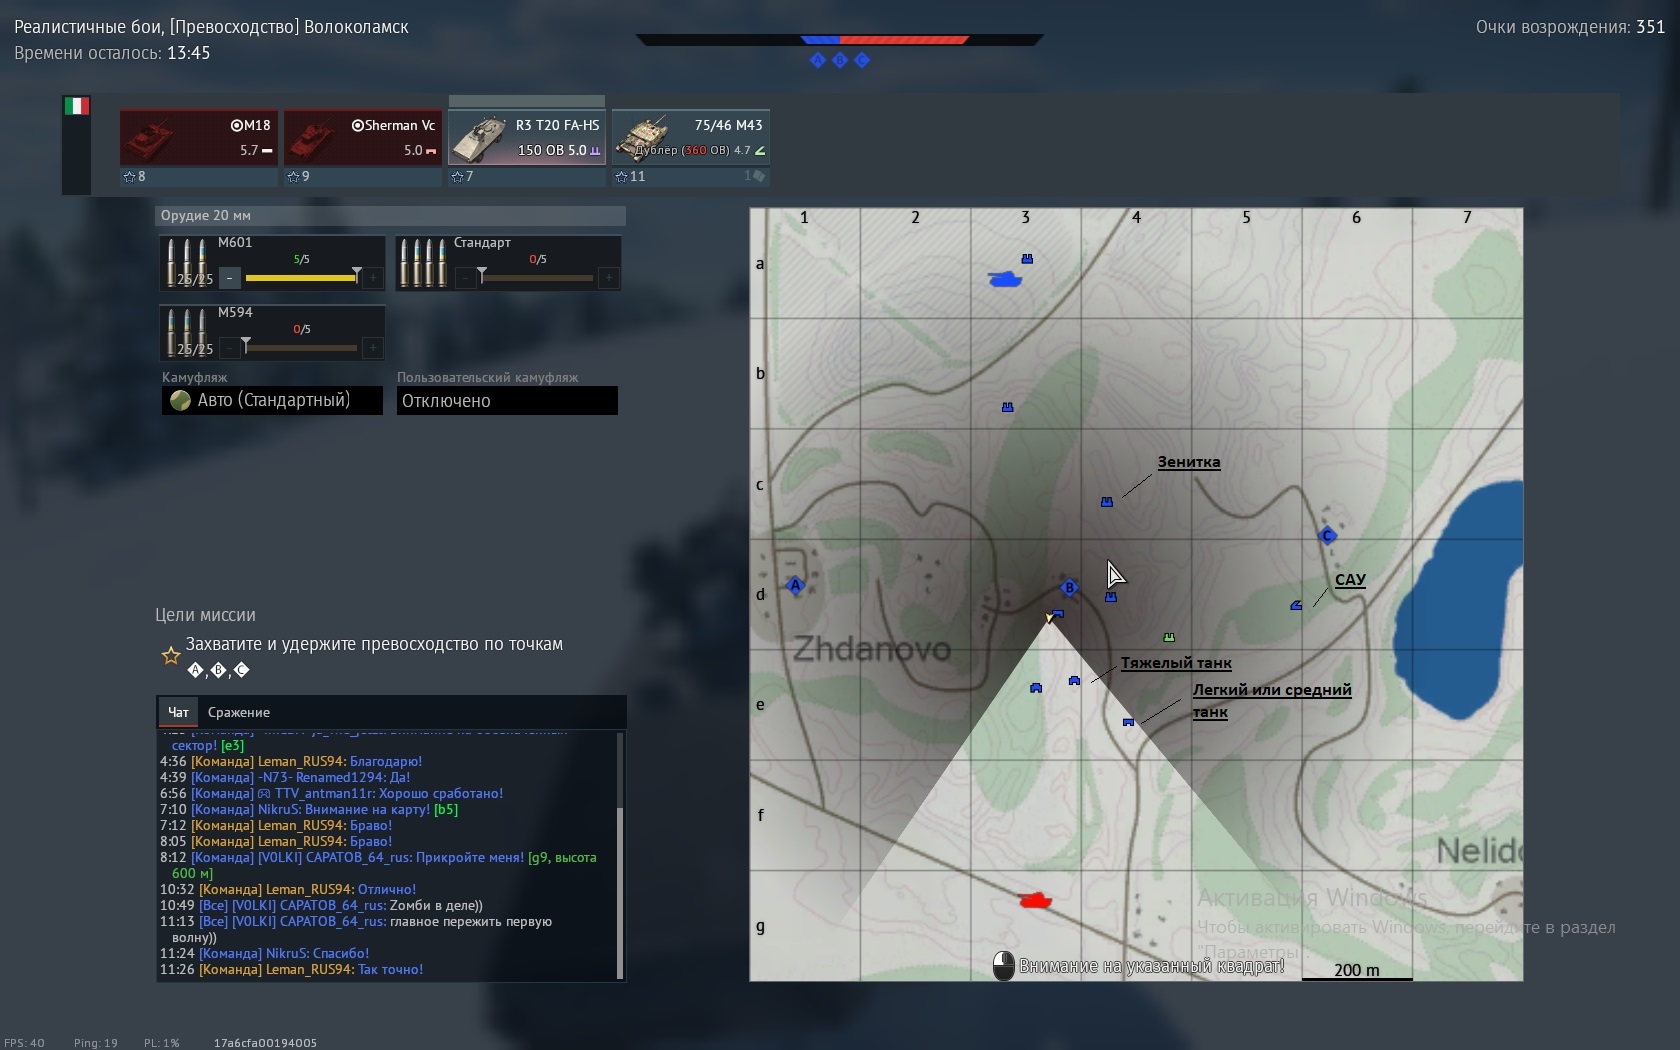The height and width of the screenshot is (1050, 1680).
Task: Click the SPG ally marker in d5
Action: pos(1296,605)
